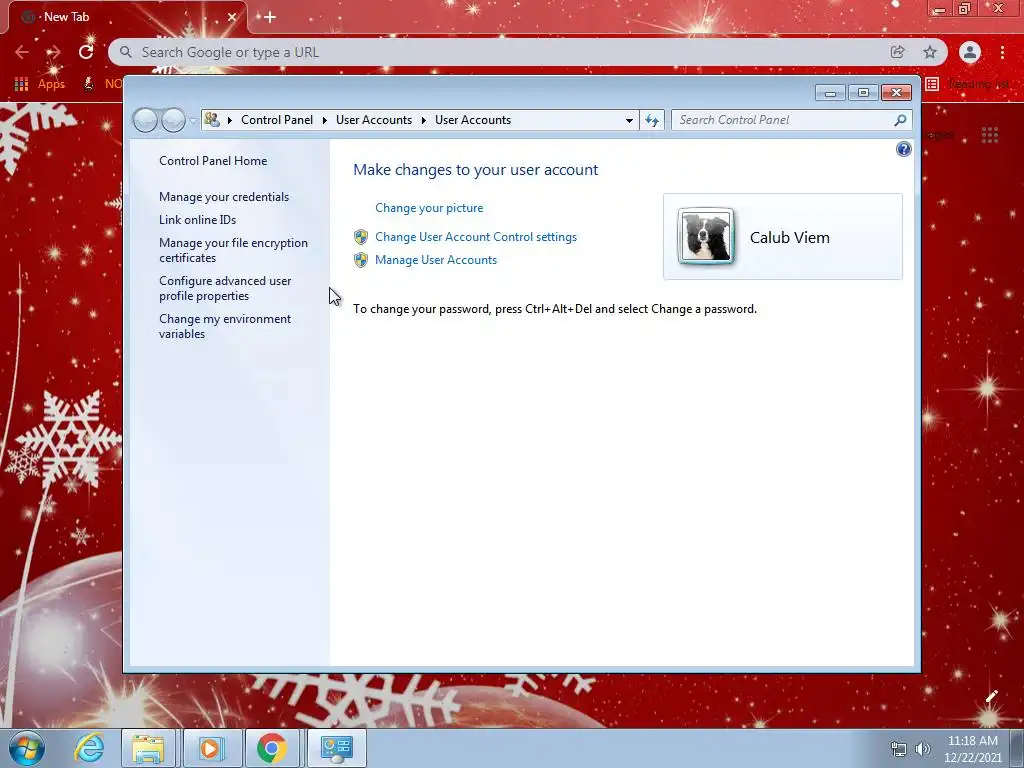Switch to Chrome via taskbar icon

(272, 748)
